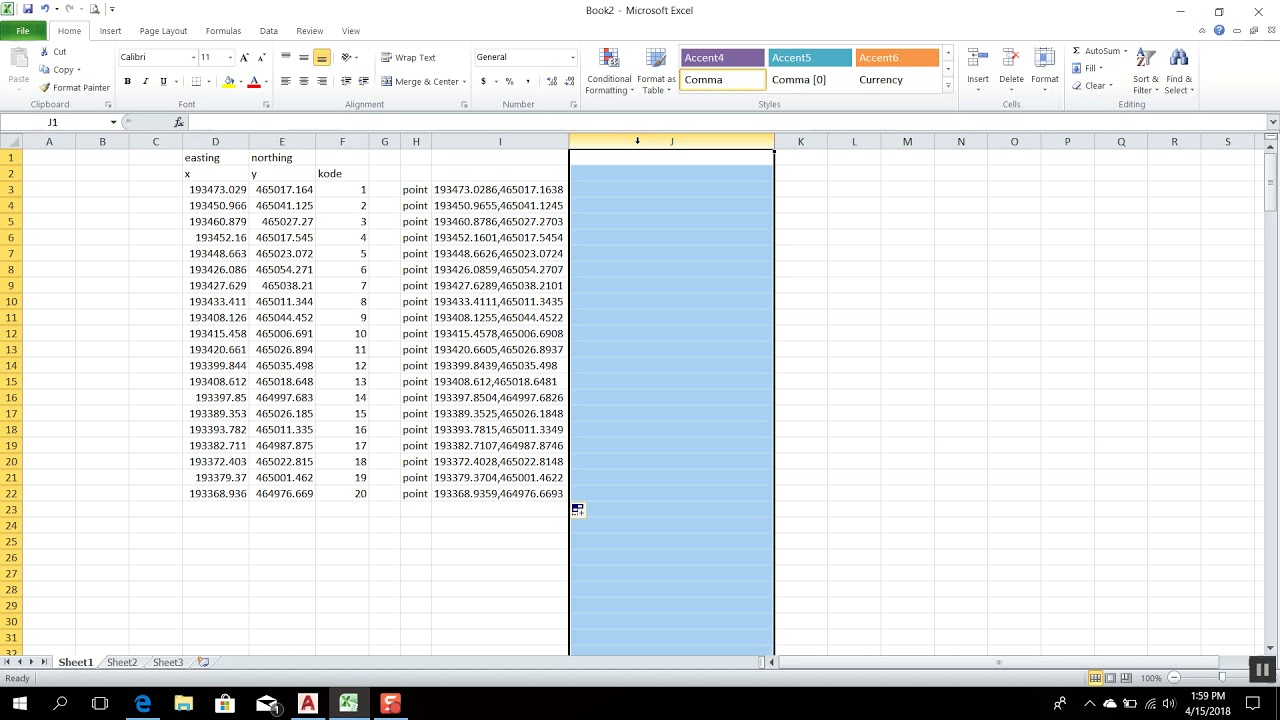Apply Accent5 cell style
This screenshot has height=720, width=1280.
click(810, 57)
